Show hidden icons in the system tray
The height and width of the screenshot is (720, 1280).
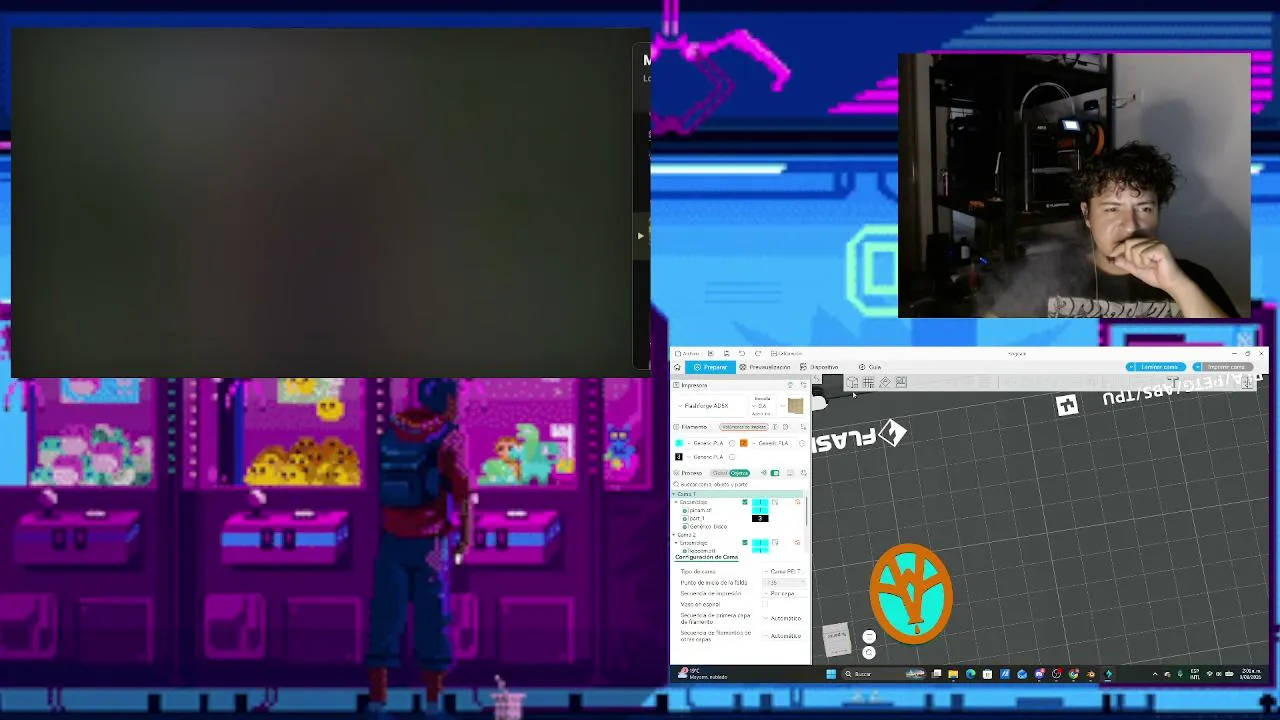(1155, 674)
